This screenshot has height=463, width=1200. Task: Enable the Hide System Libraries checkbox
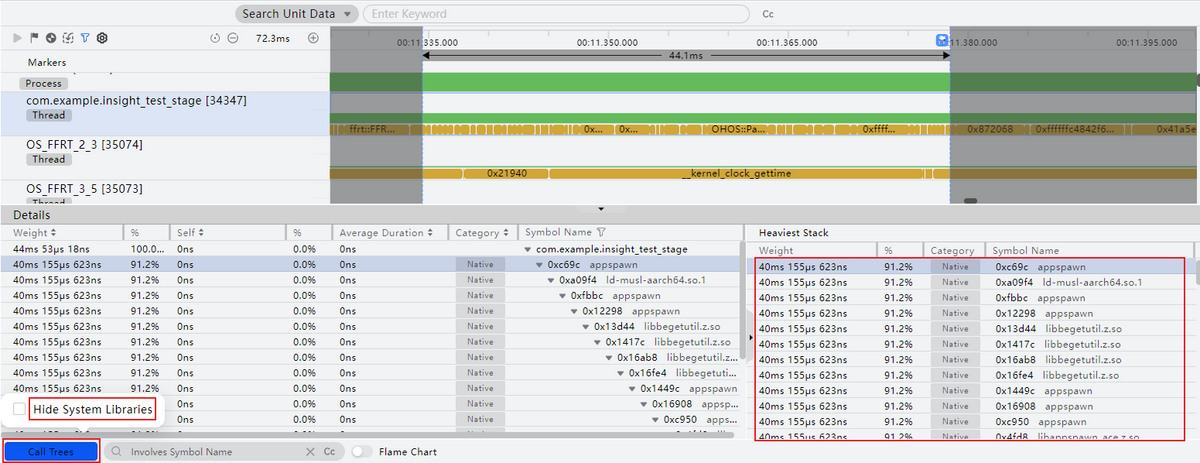click(19, 409)
